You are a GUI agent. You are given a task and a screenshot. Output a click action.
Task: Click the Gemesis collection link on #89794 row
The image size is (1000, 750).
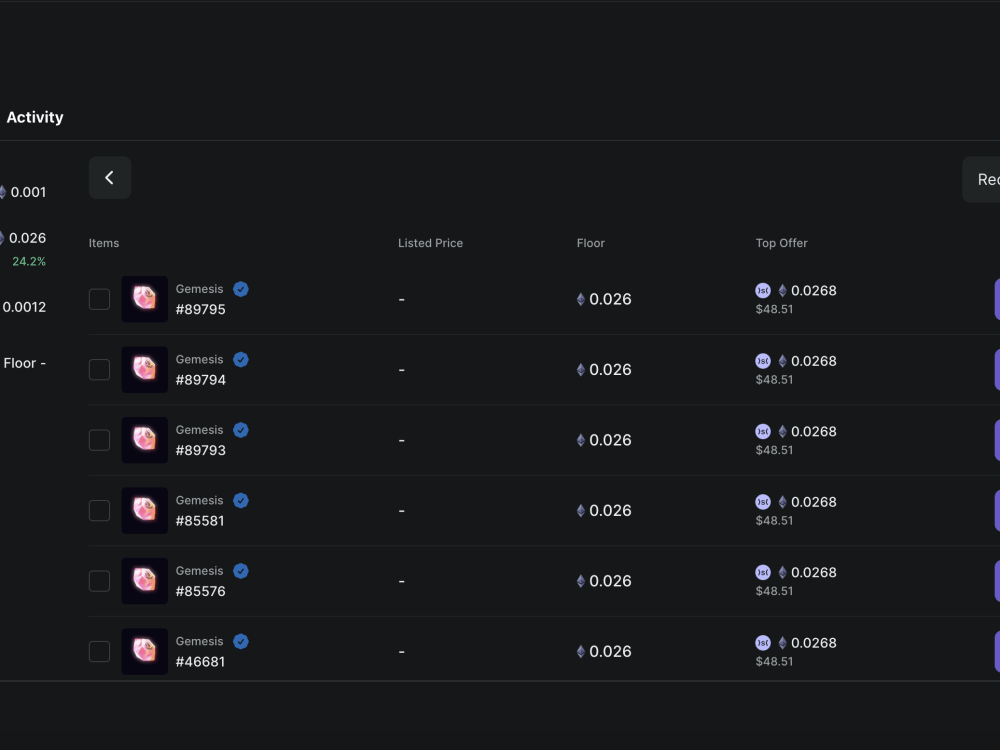click(198, 359)
